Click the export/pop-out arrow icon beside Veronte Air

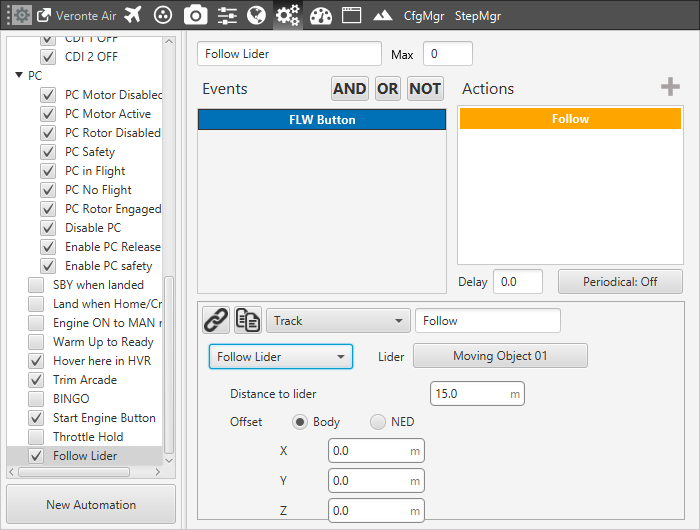pyautogui.click(x=44, y=16)
